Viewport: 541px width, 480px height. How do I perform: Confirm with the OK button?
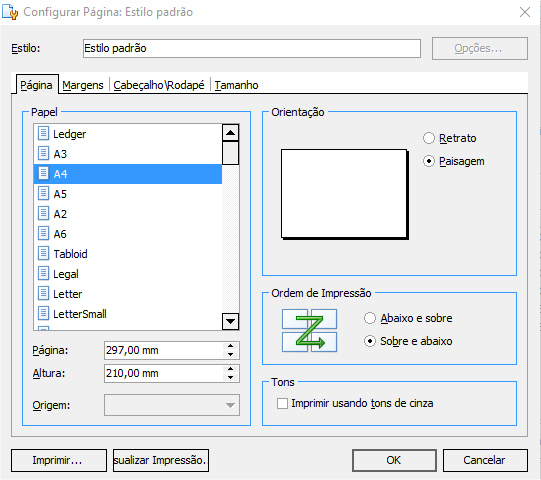[x=394, y=460]
